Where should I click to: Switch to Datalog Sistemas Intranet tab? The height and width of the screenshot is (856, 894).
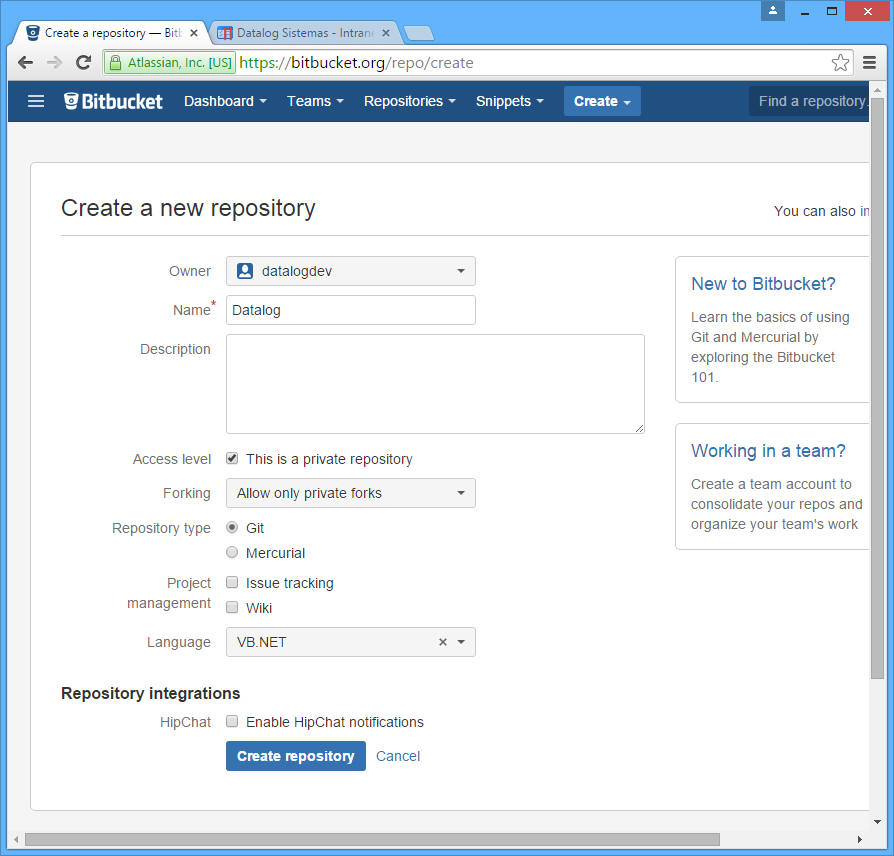click(x=304, y=33)
